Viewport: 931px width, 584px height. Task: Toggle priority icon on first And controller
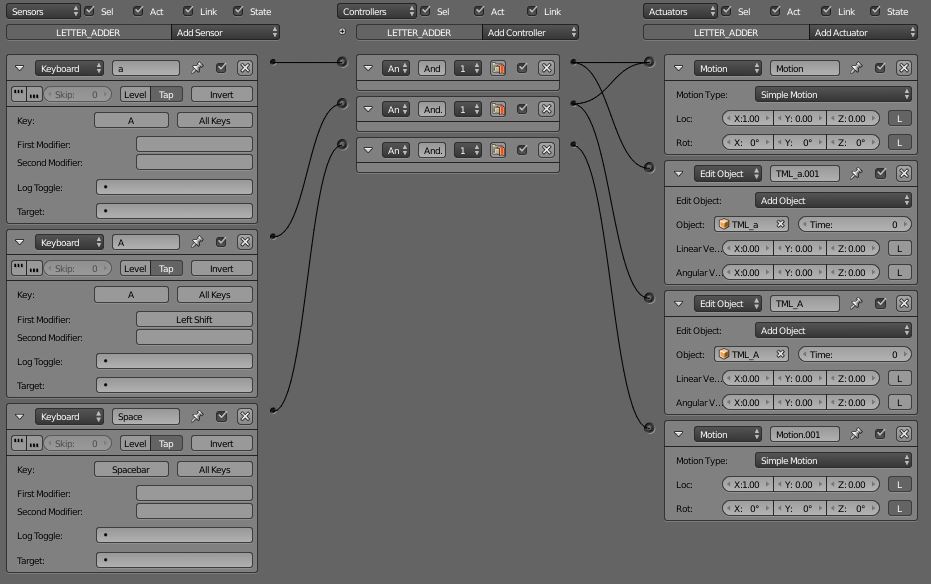(x=498, y=68)
